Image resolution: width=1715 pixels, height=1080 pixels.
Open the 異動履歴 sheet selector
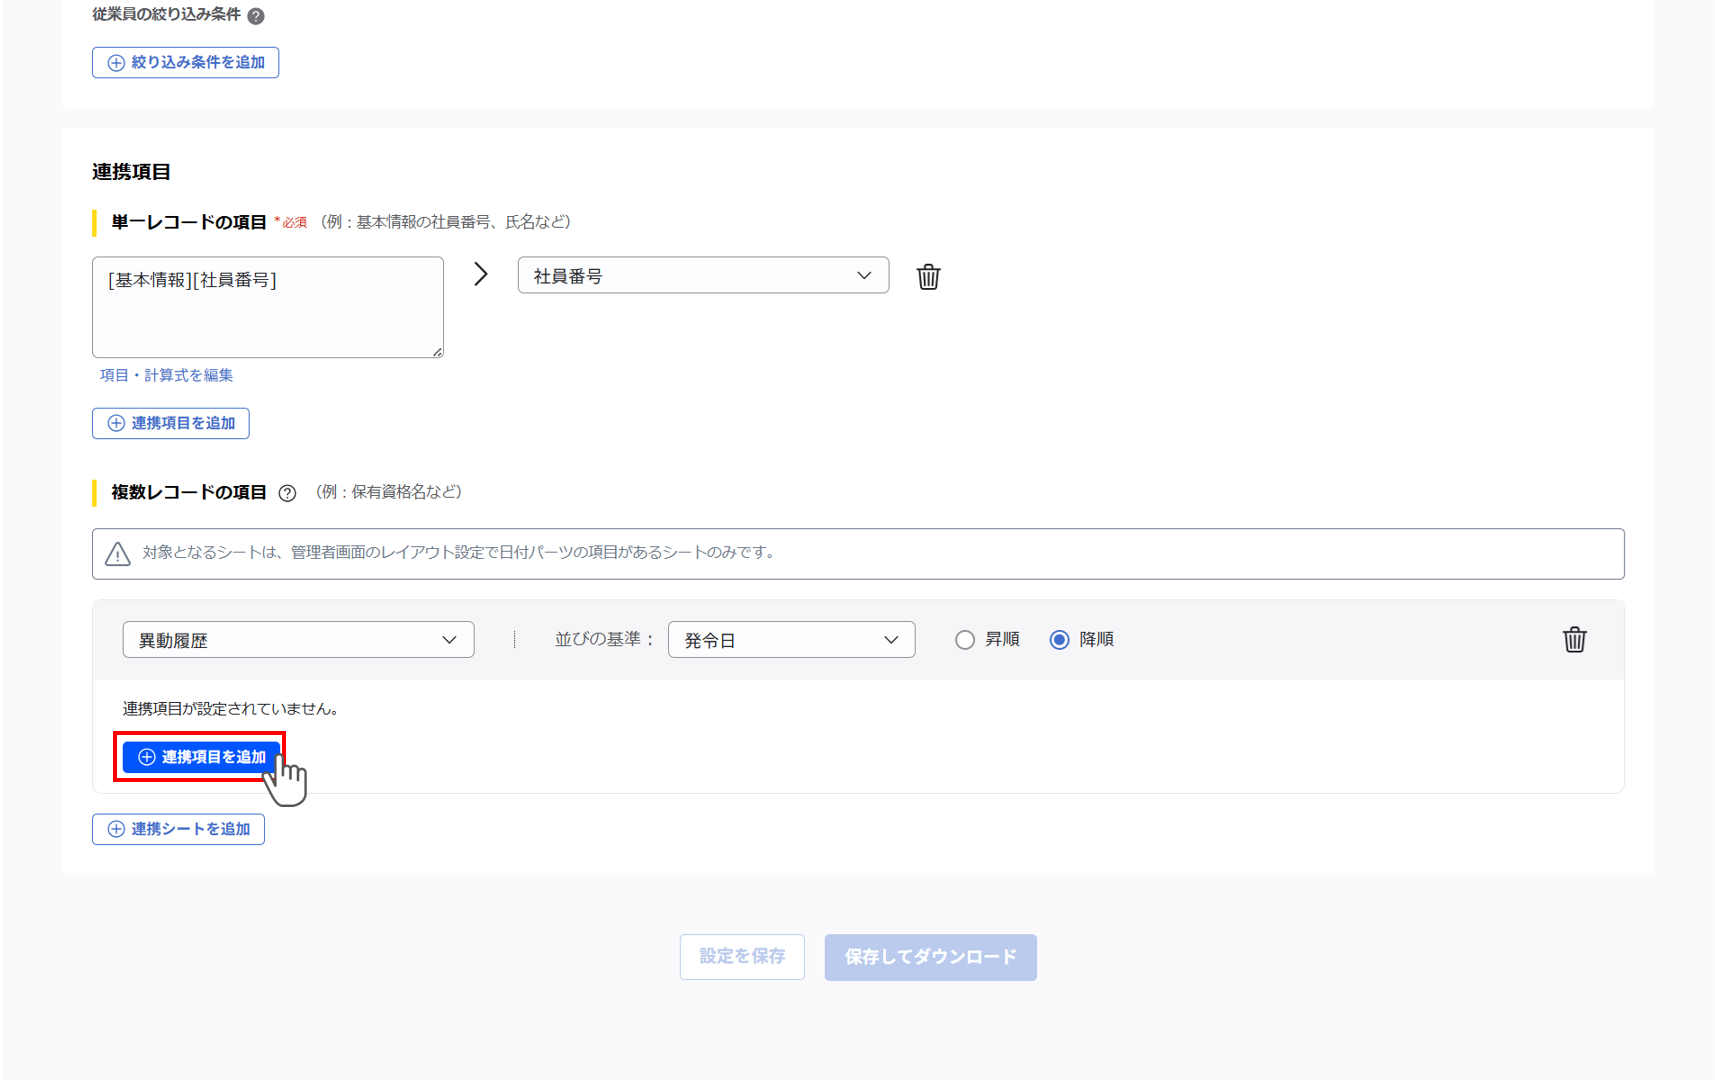coord(297,639)
